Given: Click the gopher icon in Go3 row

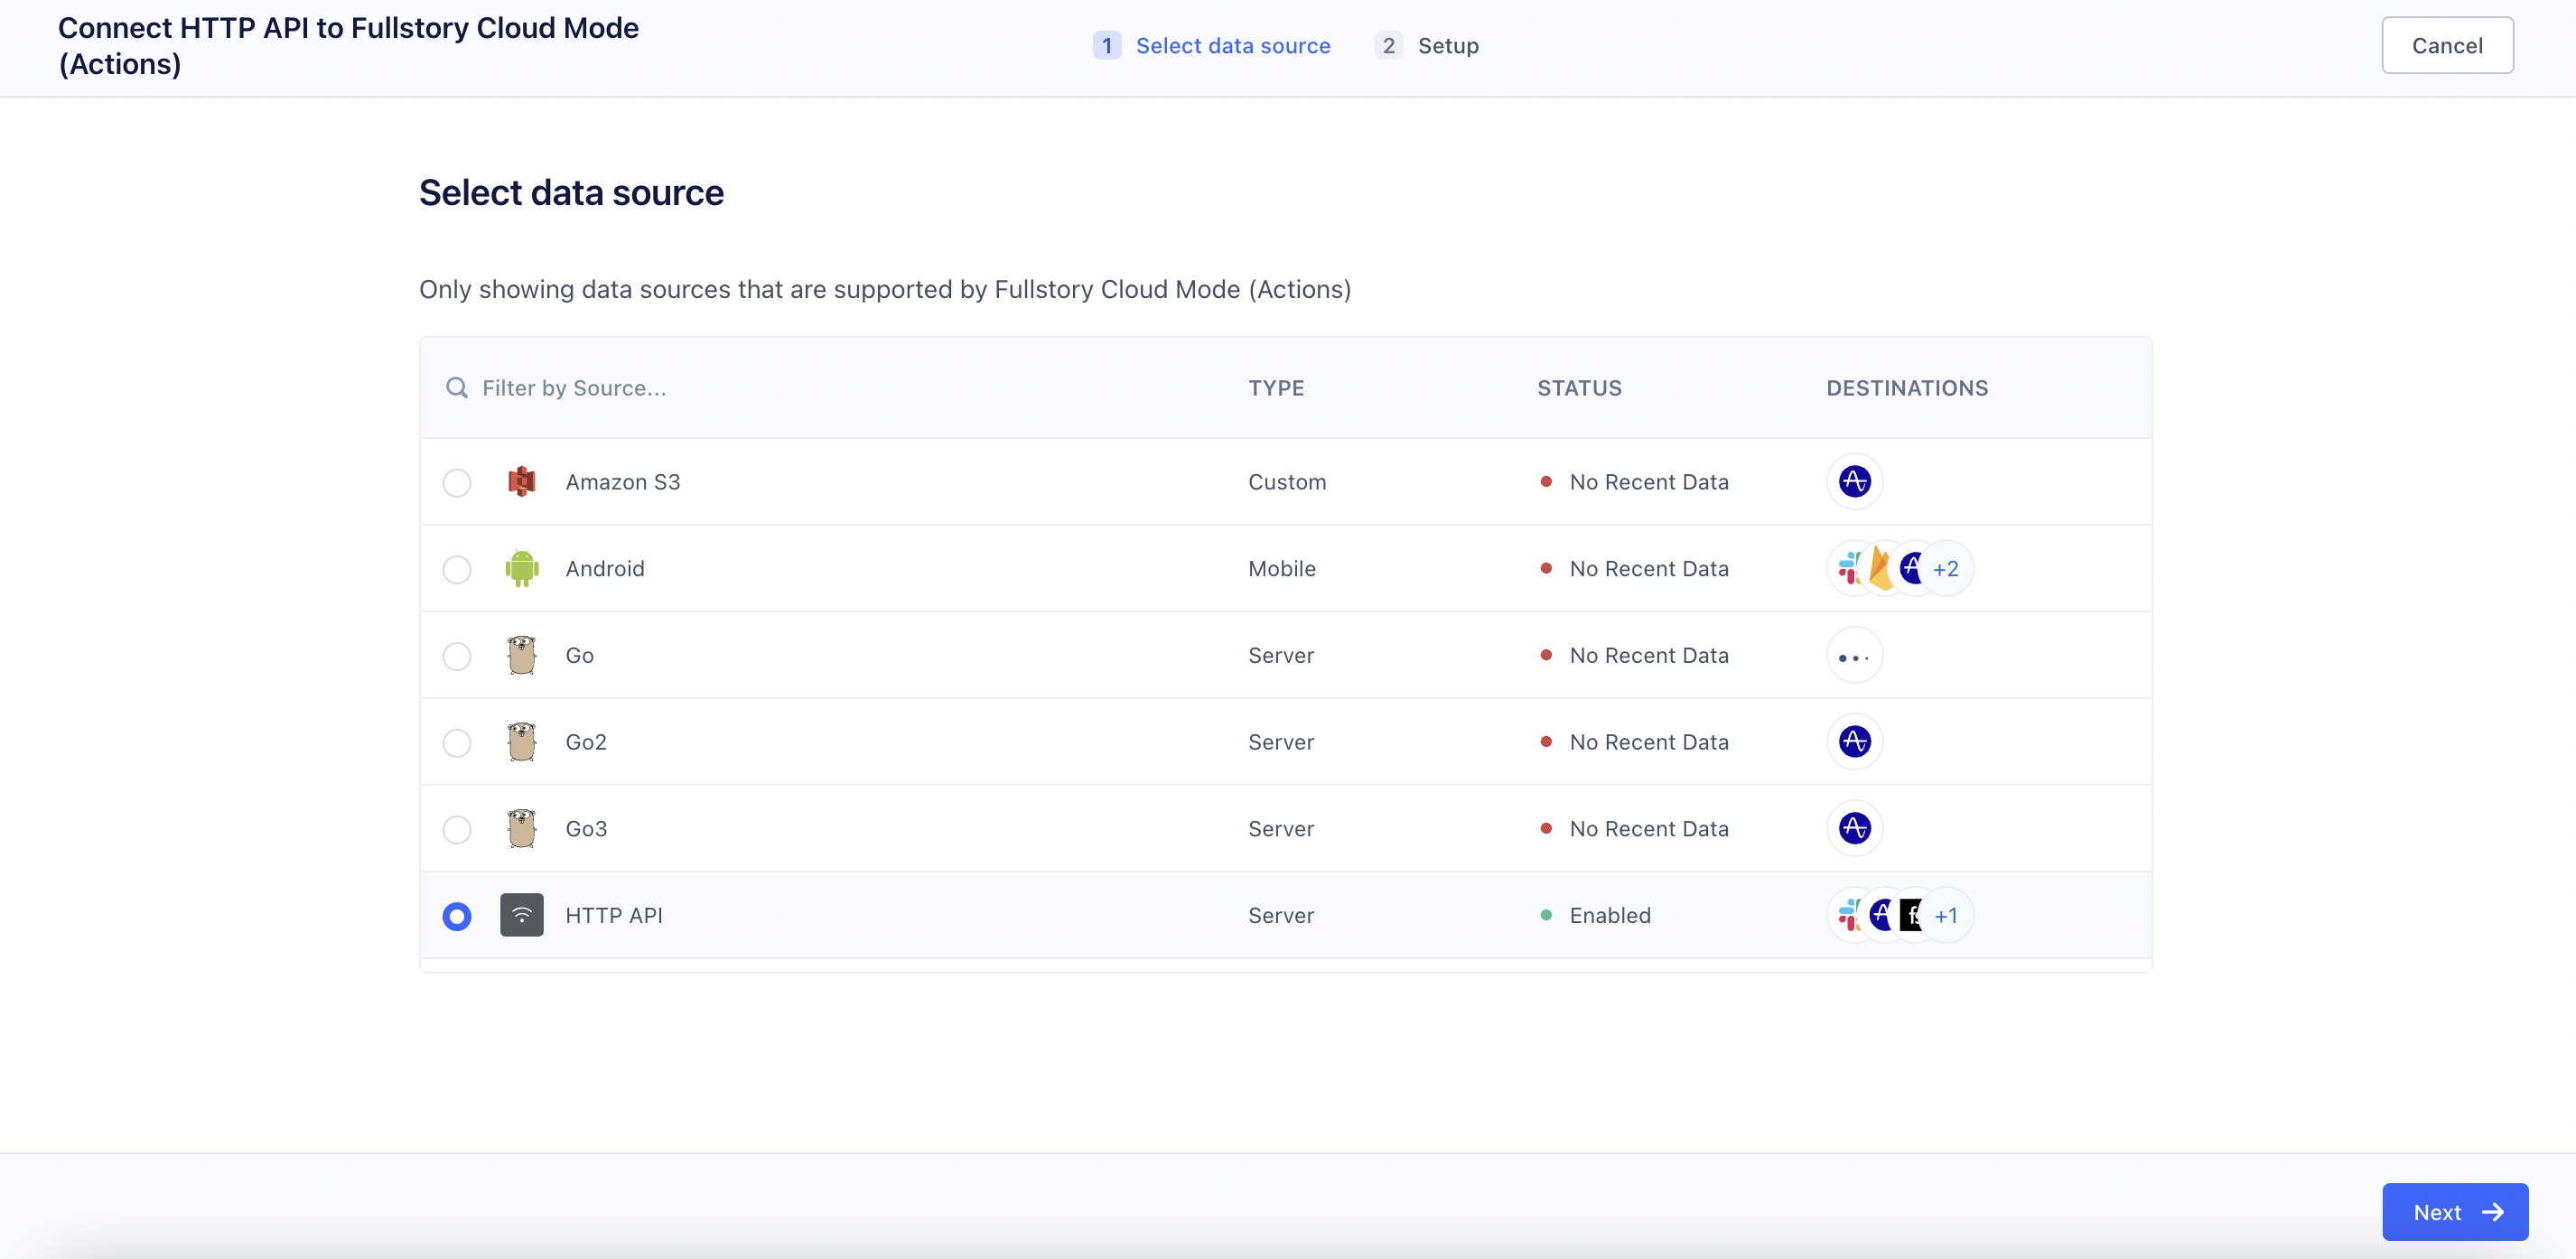Looking at the screenshot, I should [x=522, y=829].
